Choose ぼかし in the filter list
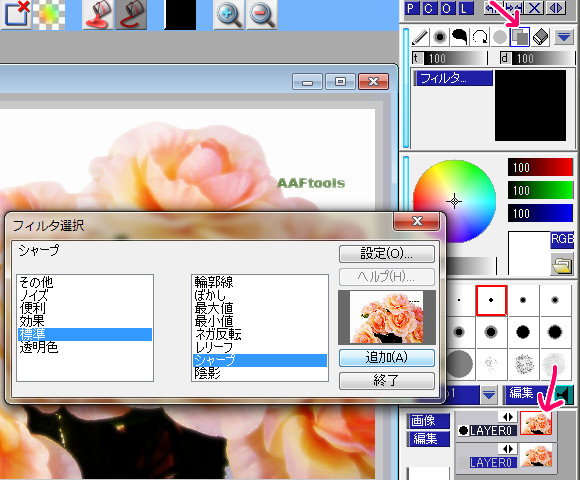 (x=260, y=295)
